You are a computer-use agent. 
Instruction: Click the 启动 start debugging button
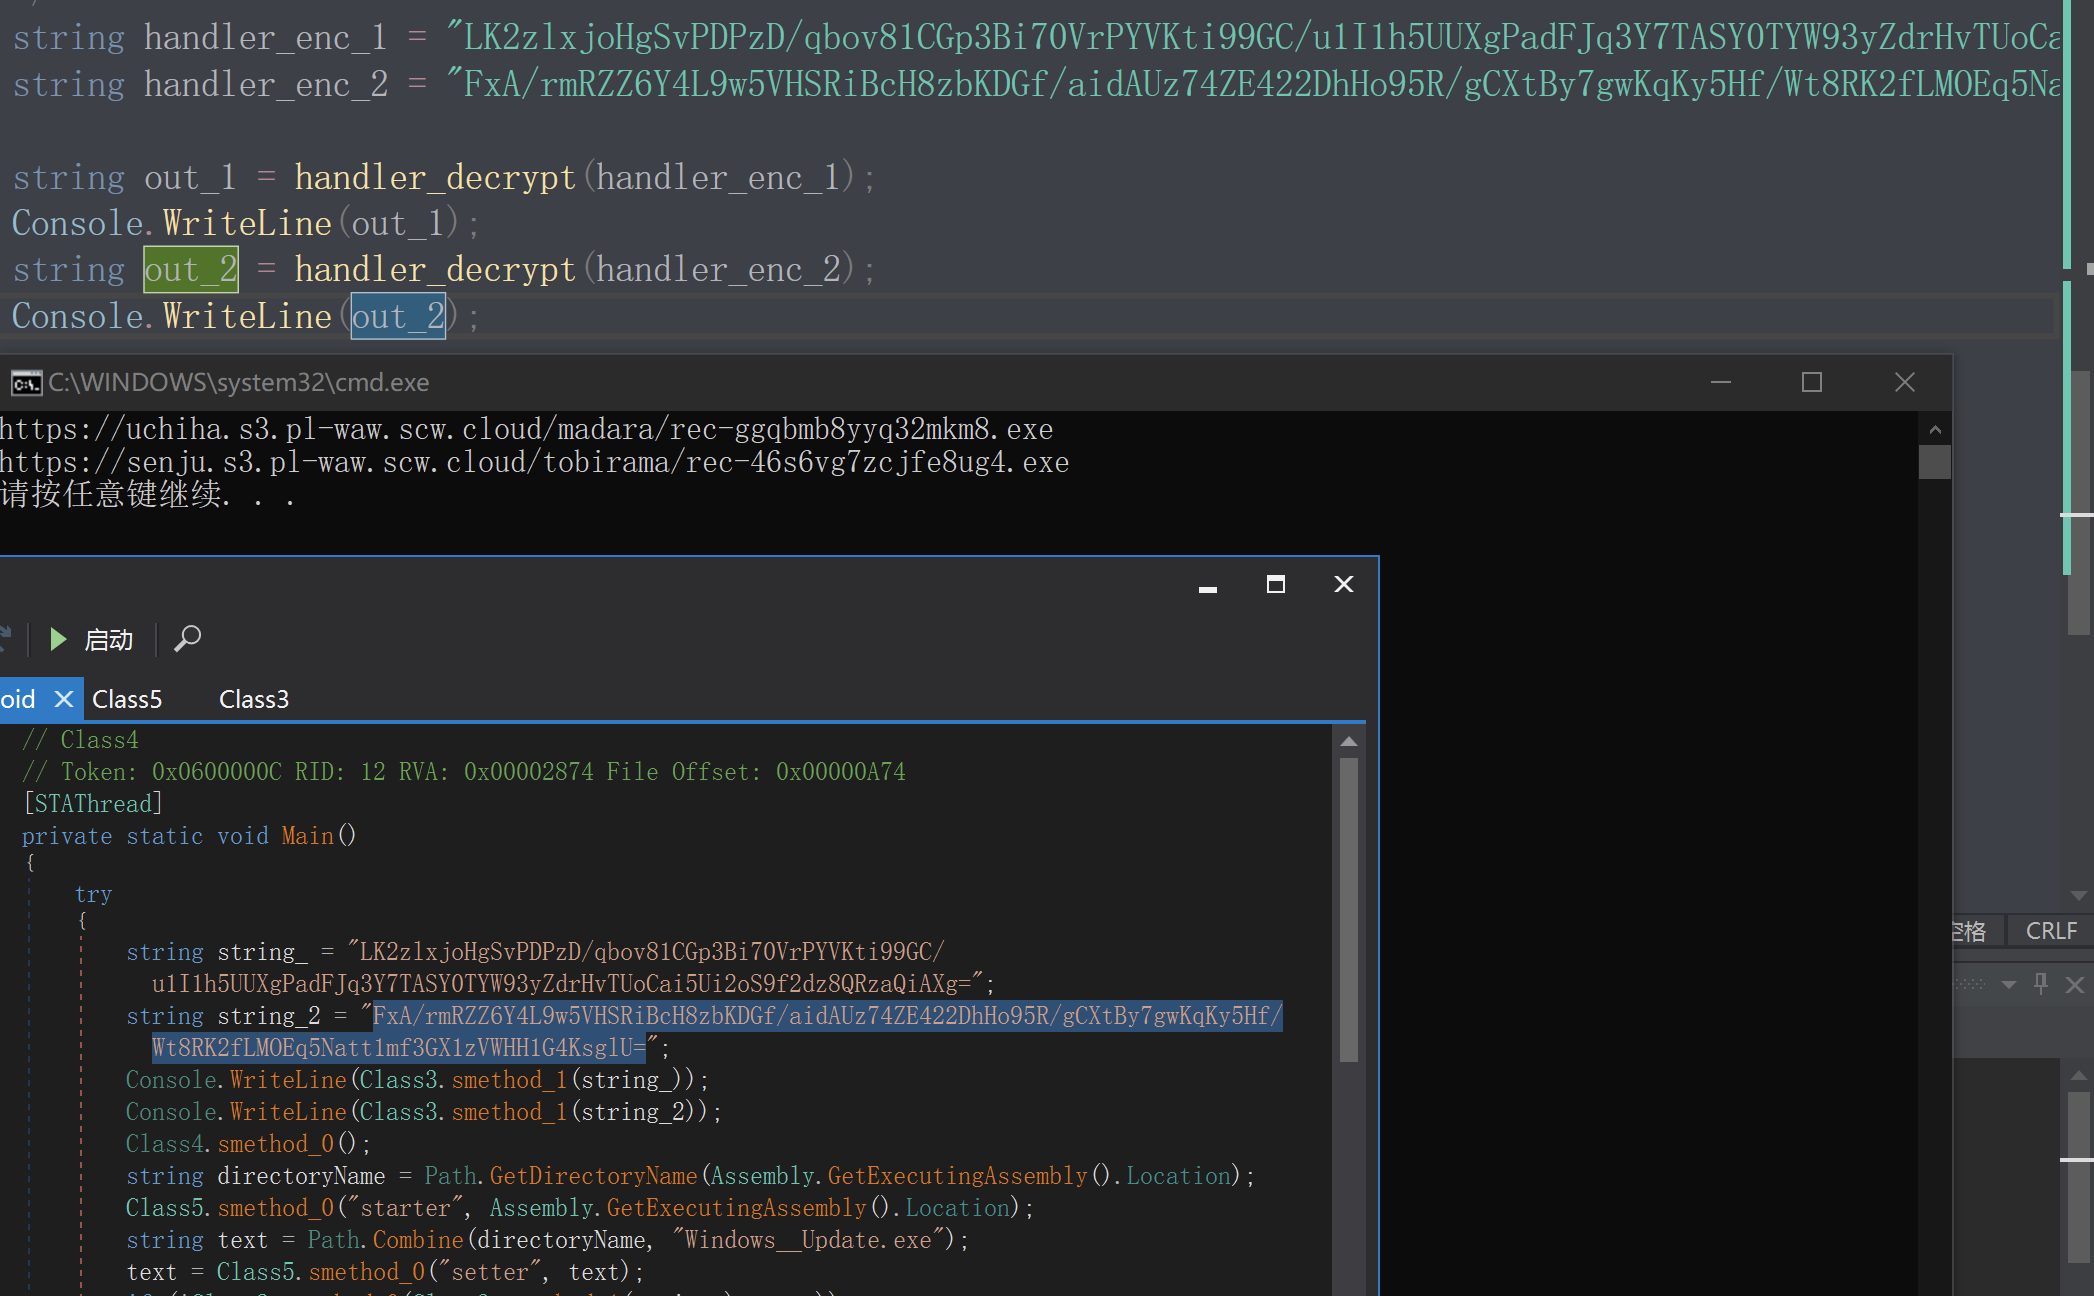pos(91,639)
